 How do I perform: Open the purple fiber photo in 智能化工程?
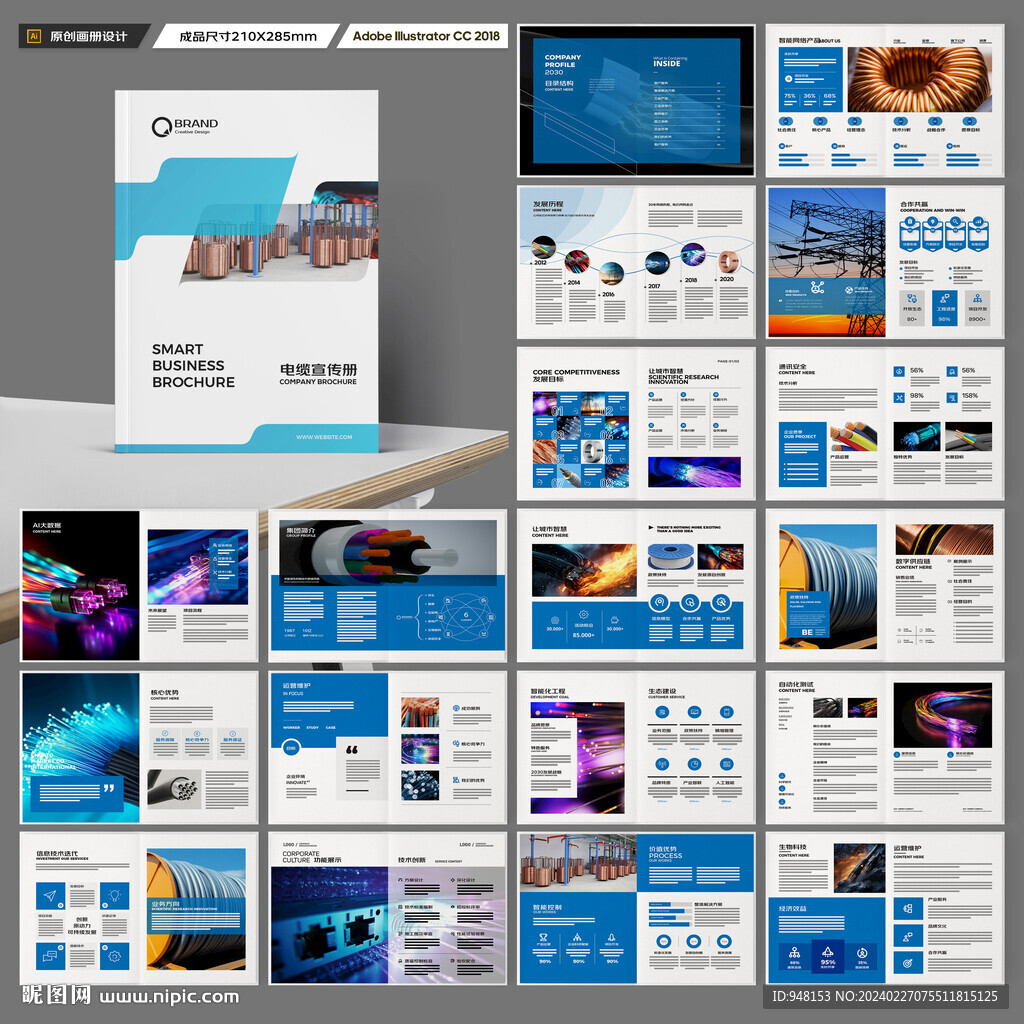(x=577, y=758)
